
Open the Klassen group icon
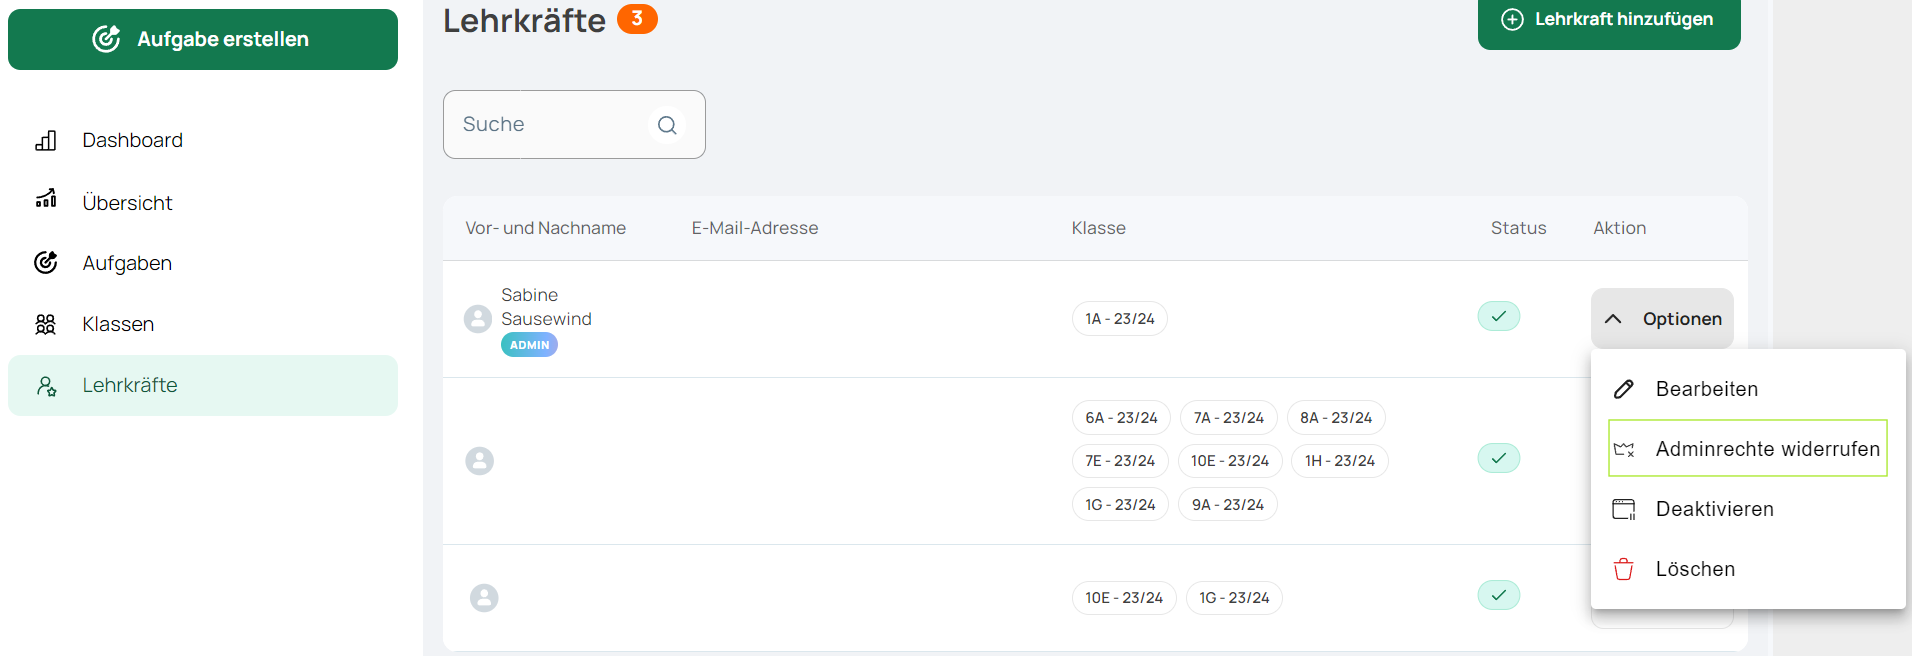(46, 324)
